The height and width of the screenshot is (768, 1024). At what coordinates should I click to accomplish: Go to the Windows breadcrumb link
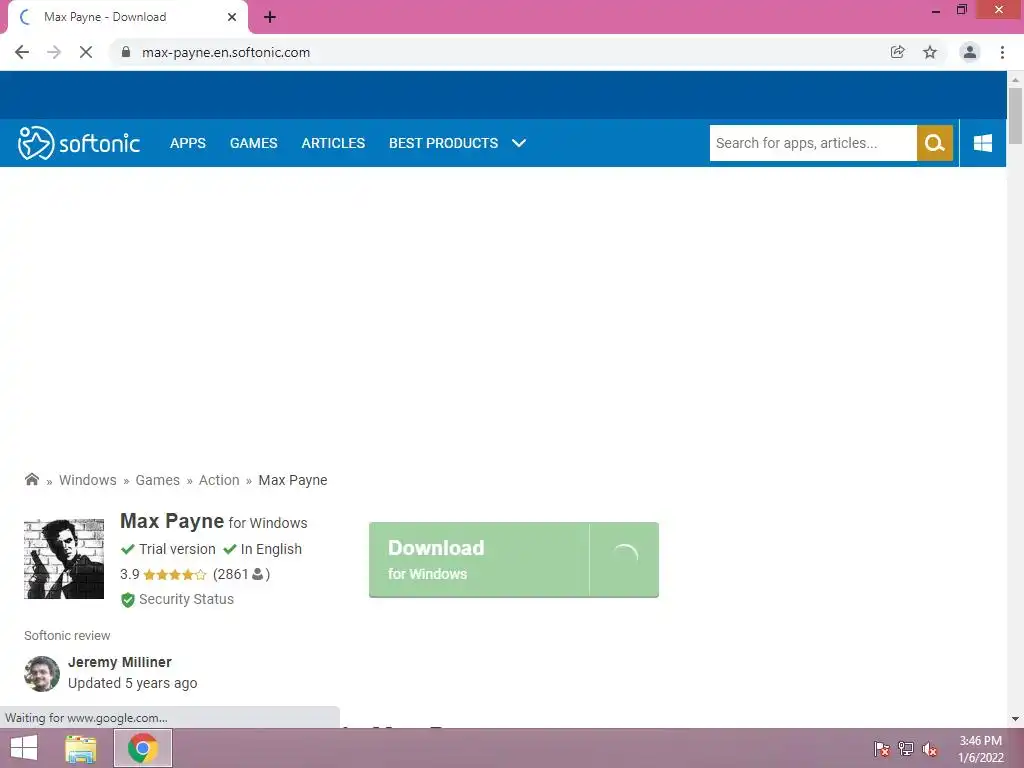(88, 480)
